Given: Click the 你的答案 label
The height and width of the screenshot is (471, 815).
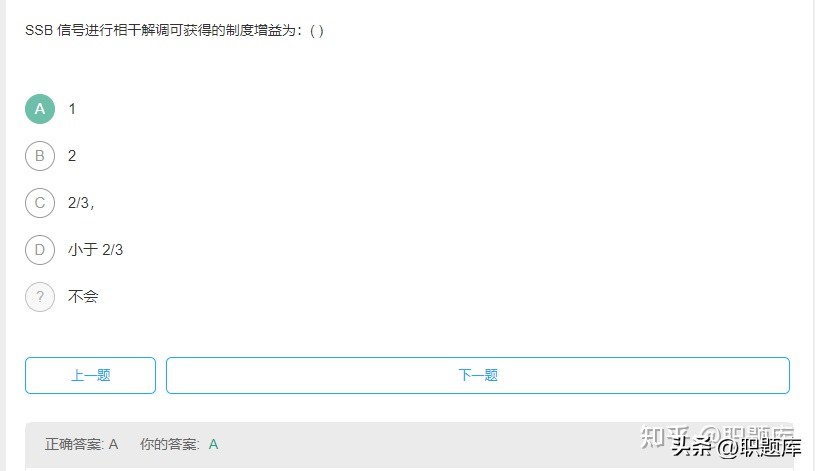Looking at the screenshot, I should coord(169,444).
